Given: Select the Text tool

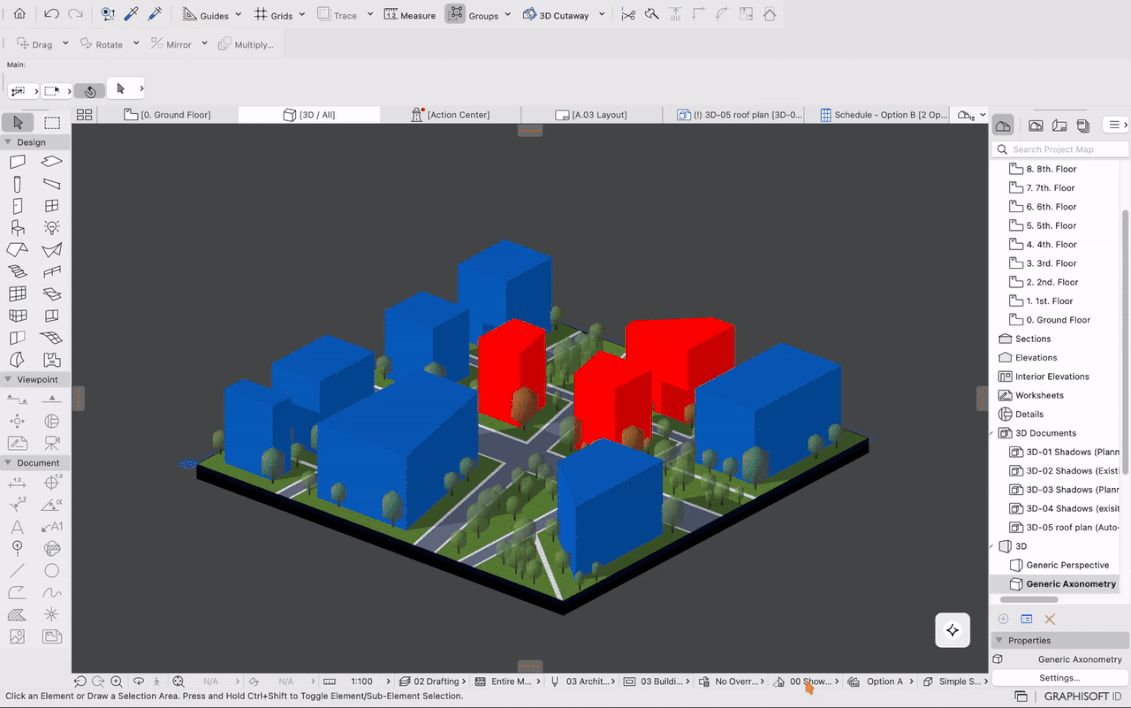Looking at the screenshot, I should click(x=17, y=527).
